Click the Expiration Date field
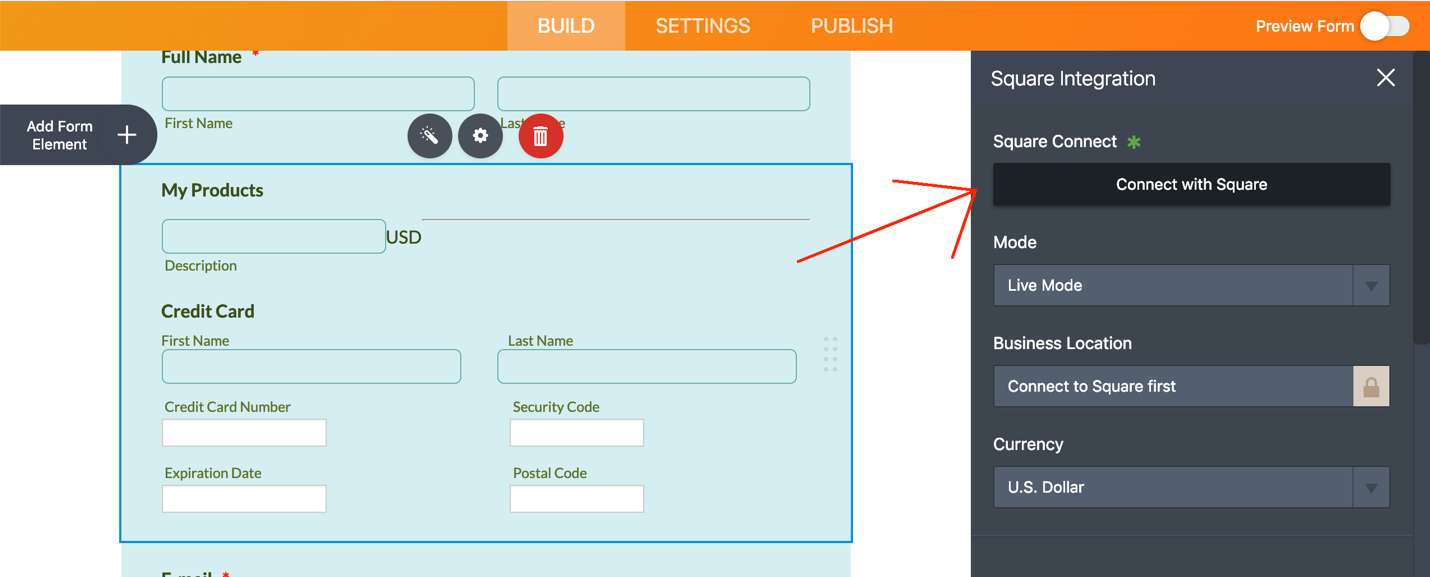Screen dimensions: 1430x577 point(244,498)
